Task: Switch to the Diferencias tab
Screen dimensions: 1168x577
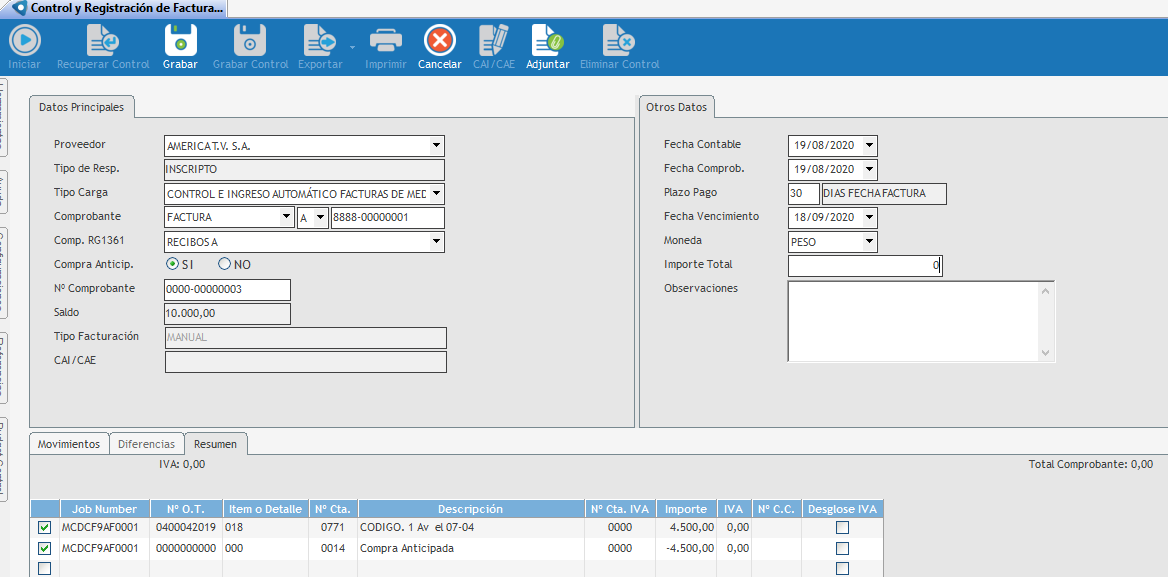Action: tap(146, 444)
